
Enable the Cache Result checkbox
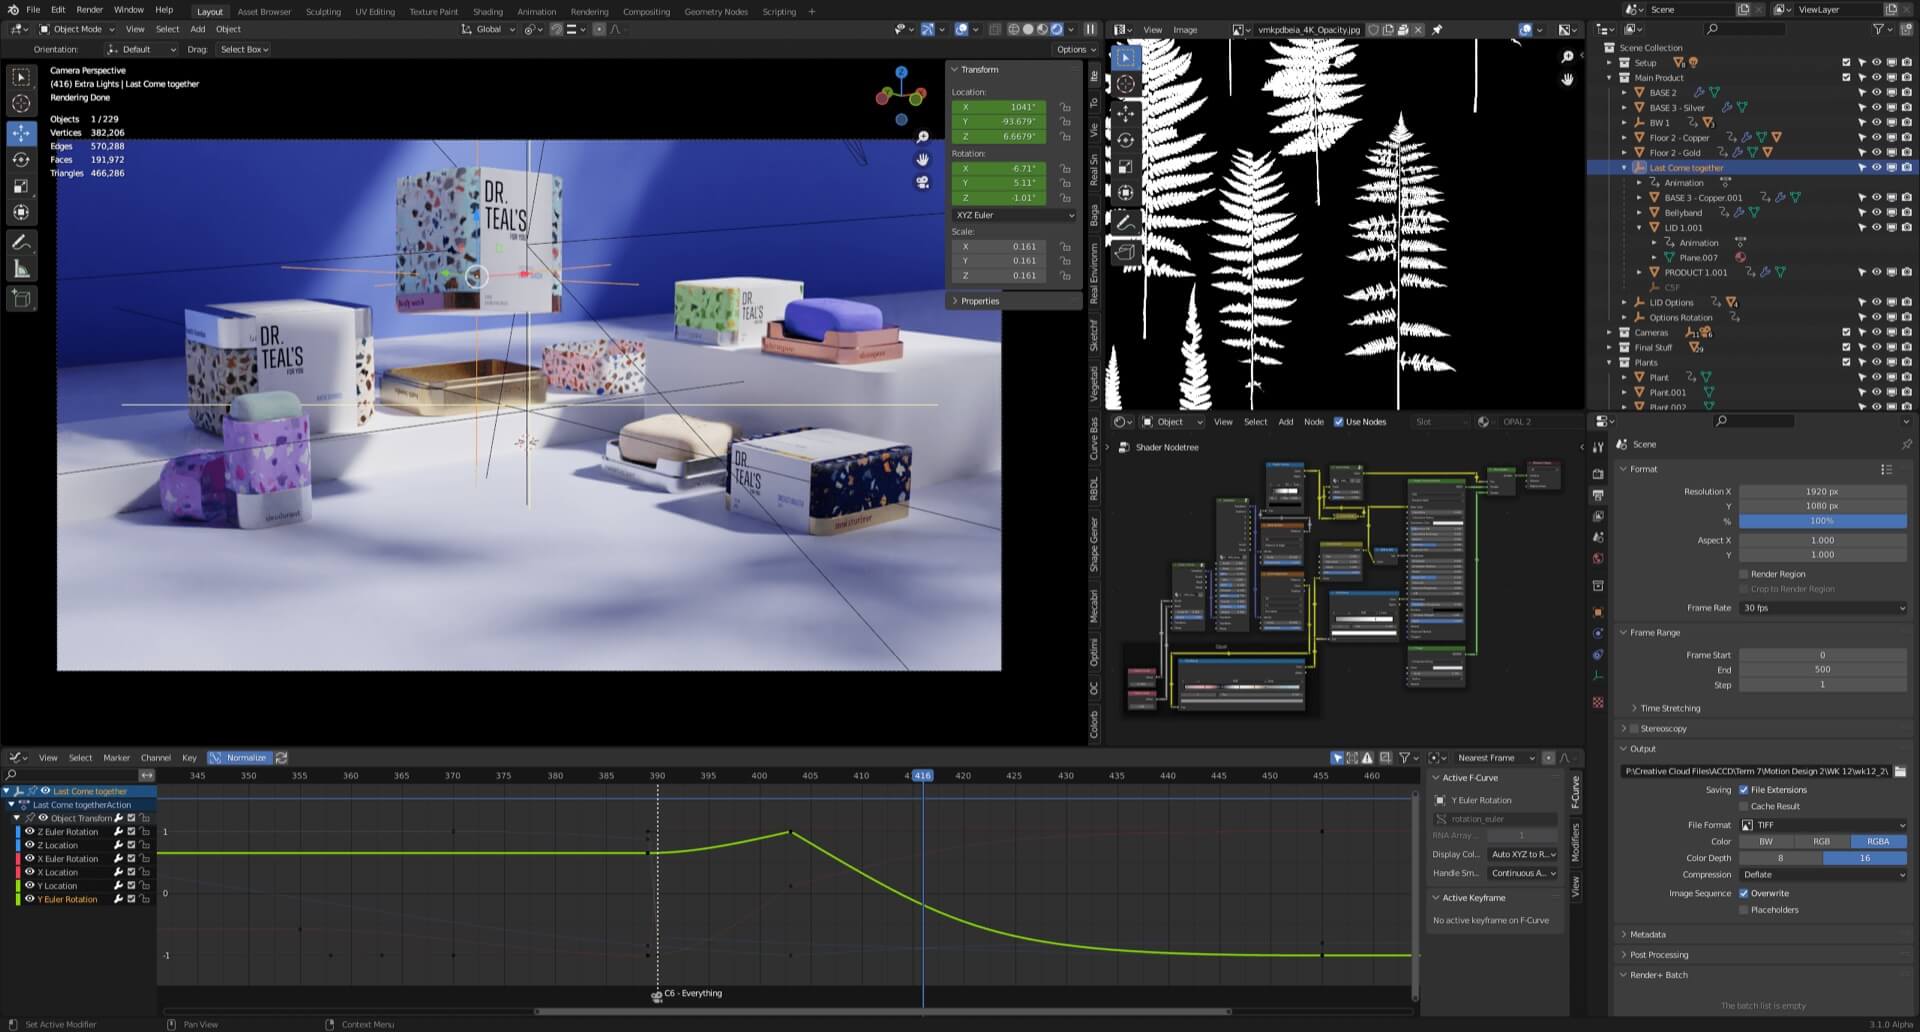1744,806
